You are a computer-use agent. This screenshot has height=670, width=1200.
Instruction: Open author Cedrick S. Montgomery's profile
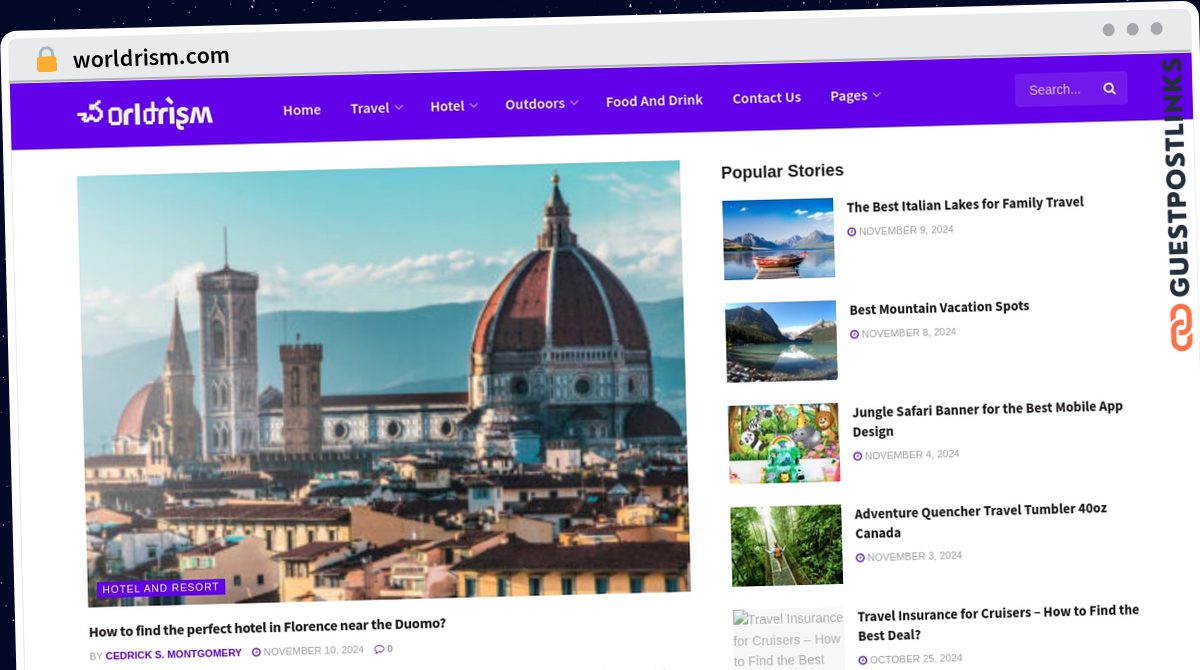click(174, 653)
